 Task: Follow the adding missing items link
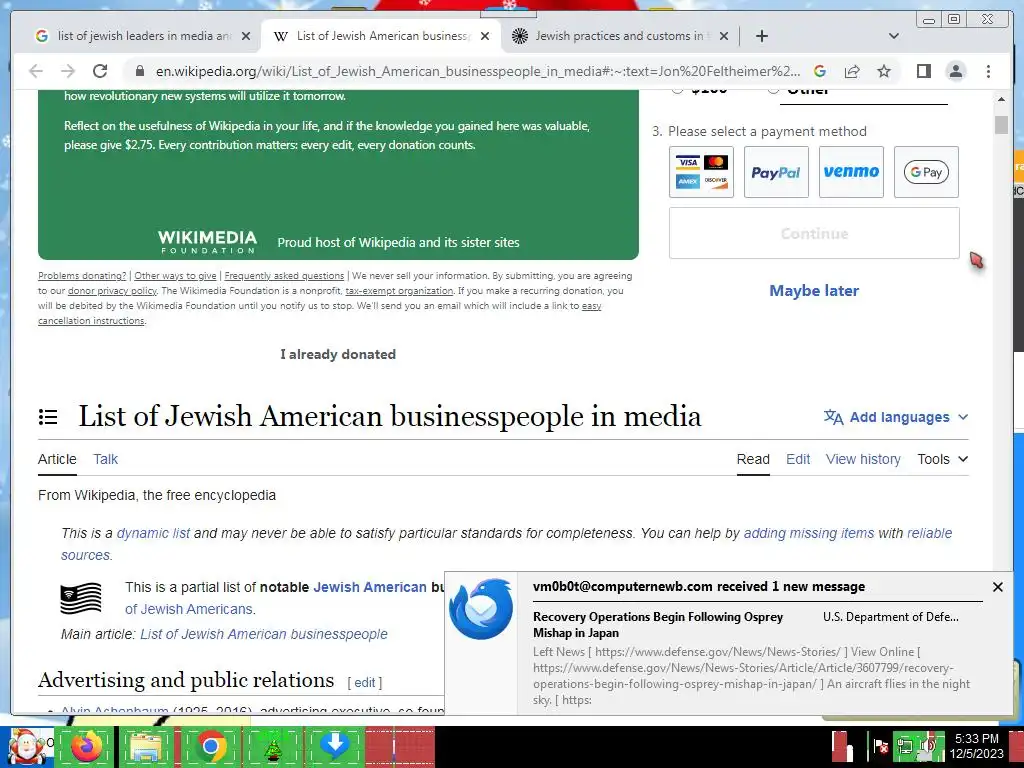point(808,533)
